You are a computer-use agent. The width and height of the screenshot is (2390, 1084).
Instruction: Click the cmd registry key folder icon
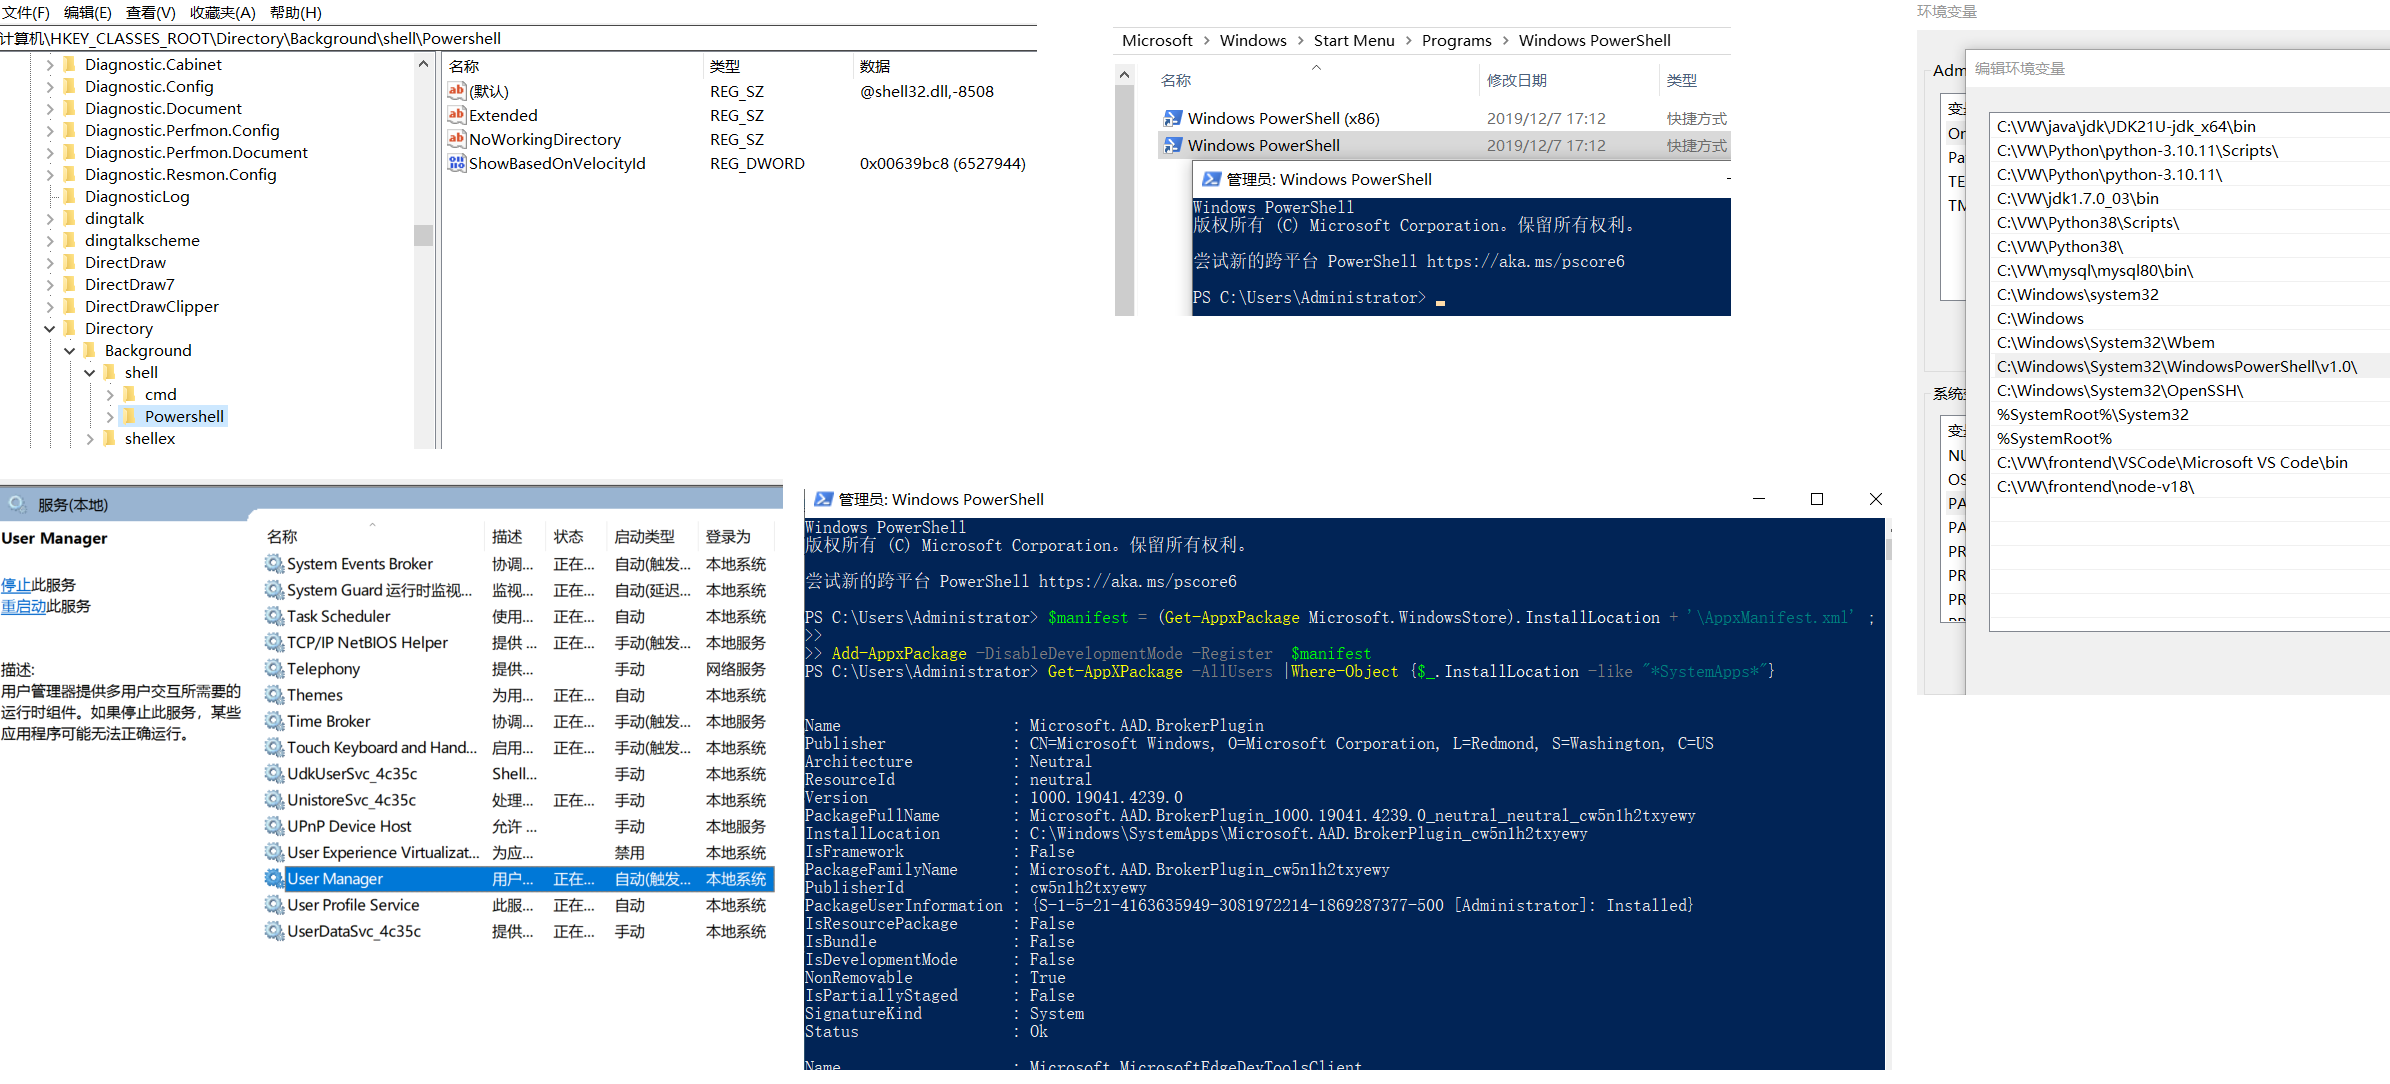pos(129,394)
